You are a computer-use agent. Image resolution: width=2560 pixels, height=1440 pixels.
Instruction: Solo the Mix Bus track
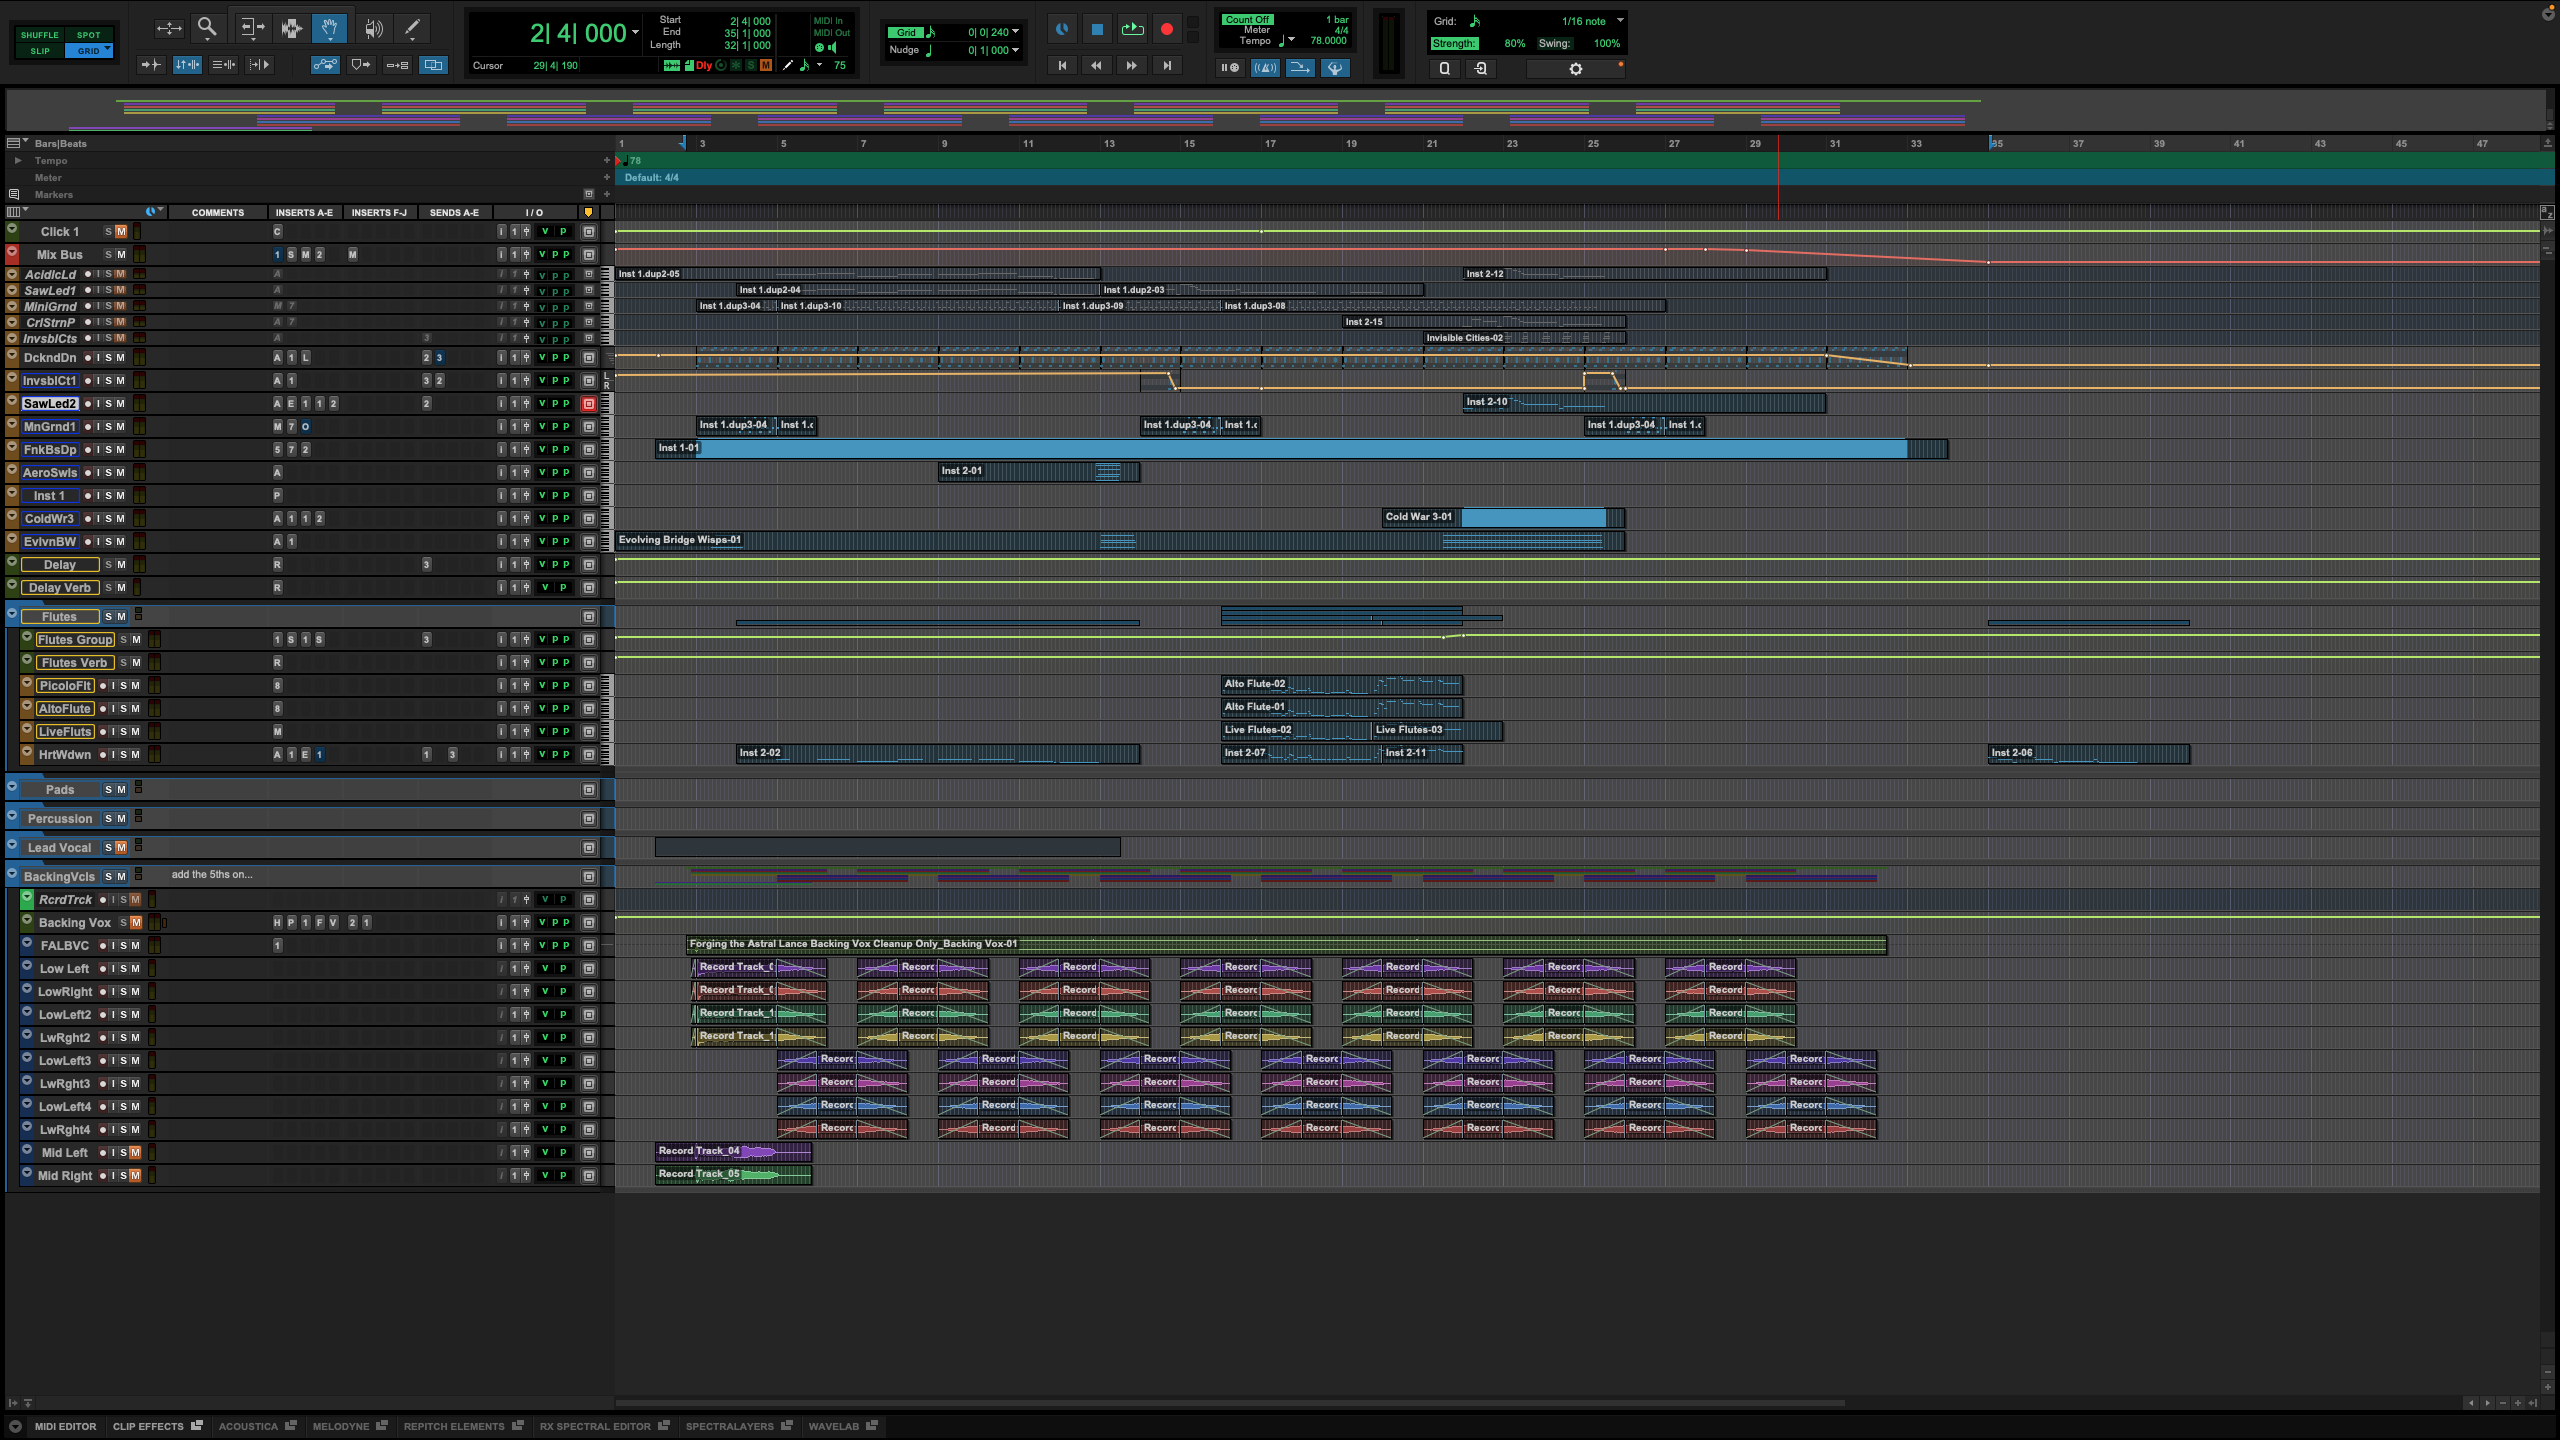pos(108,255)
